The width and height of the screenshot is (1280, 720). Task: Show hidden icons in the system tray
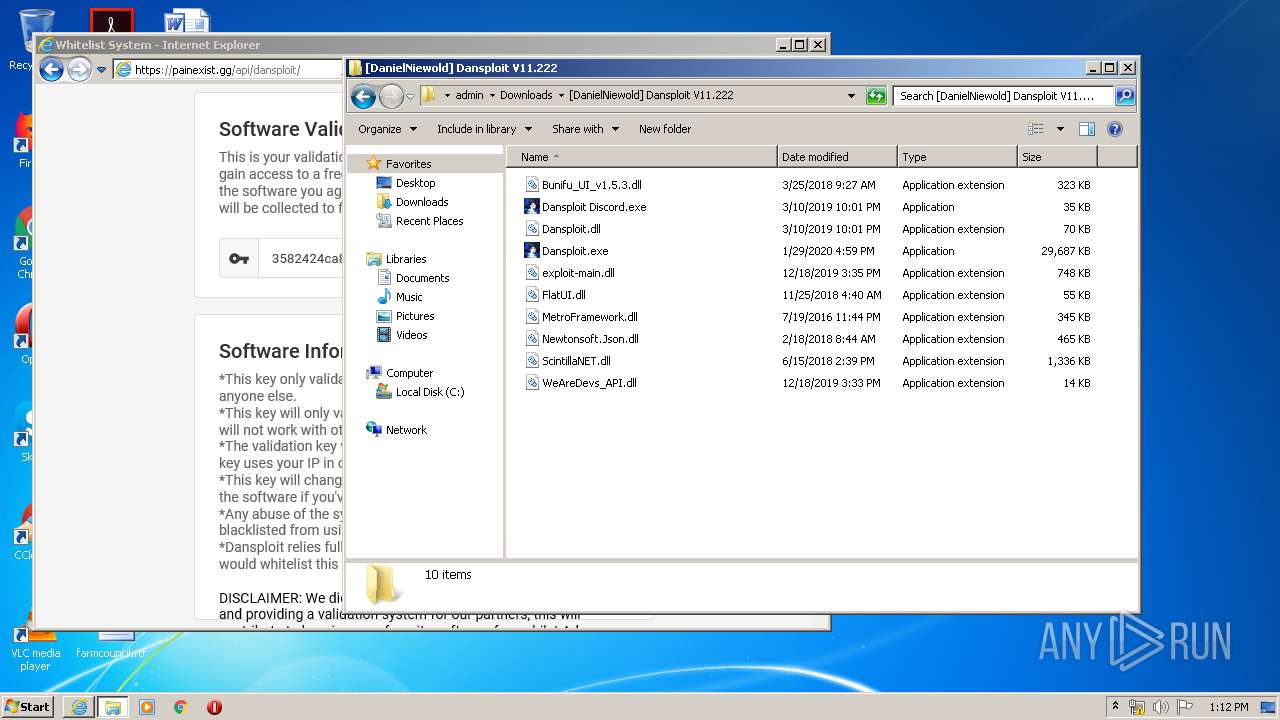point(1115,707)
